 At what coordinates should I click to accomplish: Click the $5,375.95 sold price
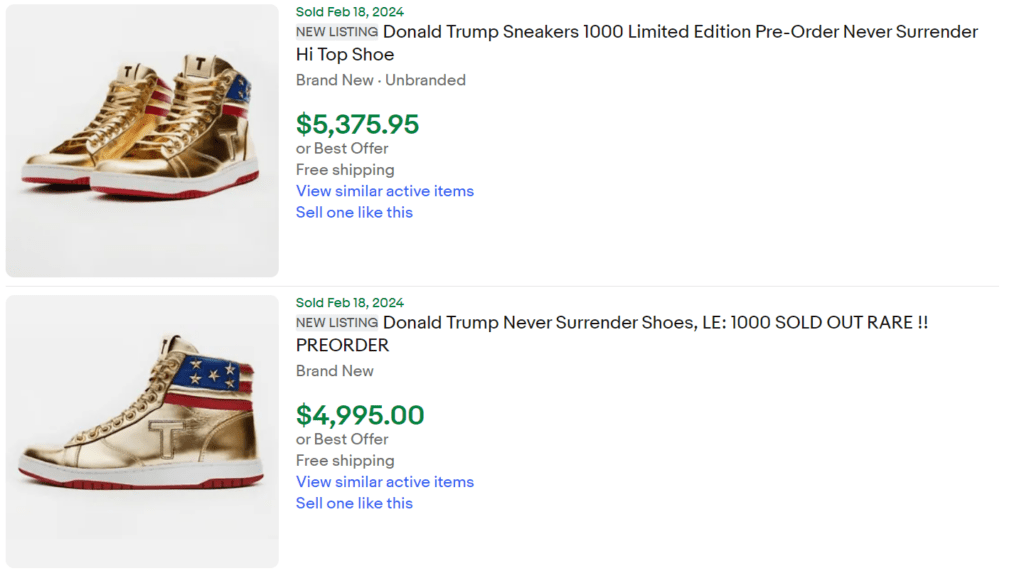click(357, 124)
